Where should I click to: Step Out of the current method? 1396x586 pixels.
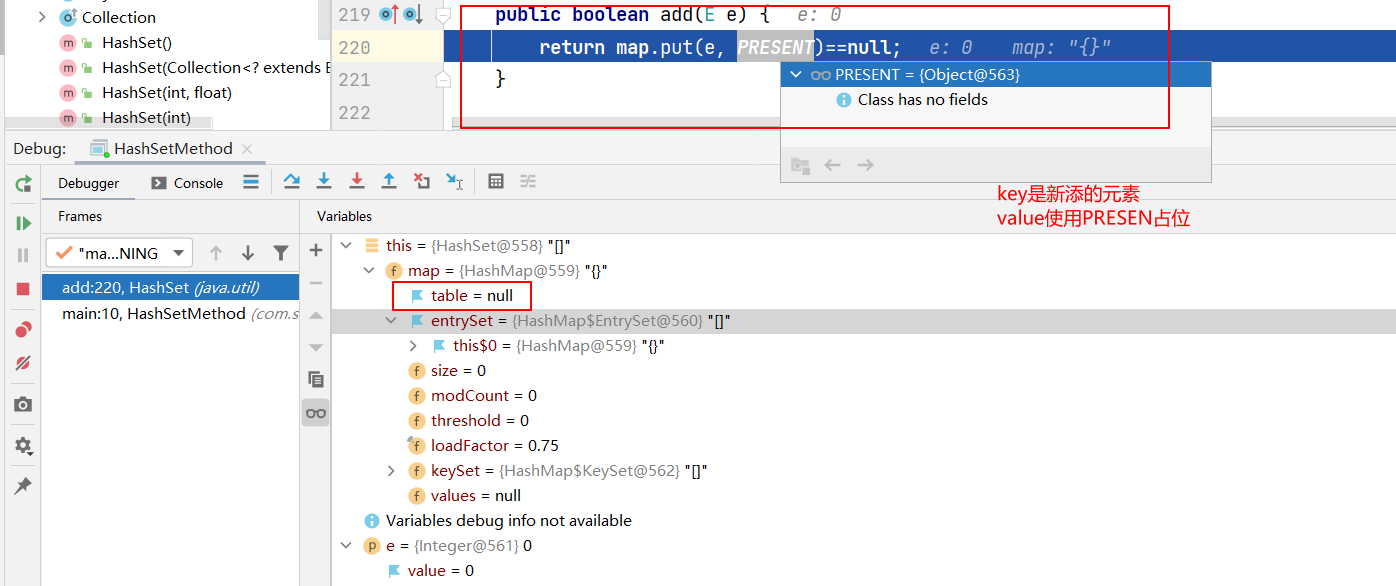[389, 181]
